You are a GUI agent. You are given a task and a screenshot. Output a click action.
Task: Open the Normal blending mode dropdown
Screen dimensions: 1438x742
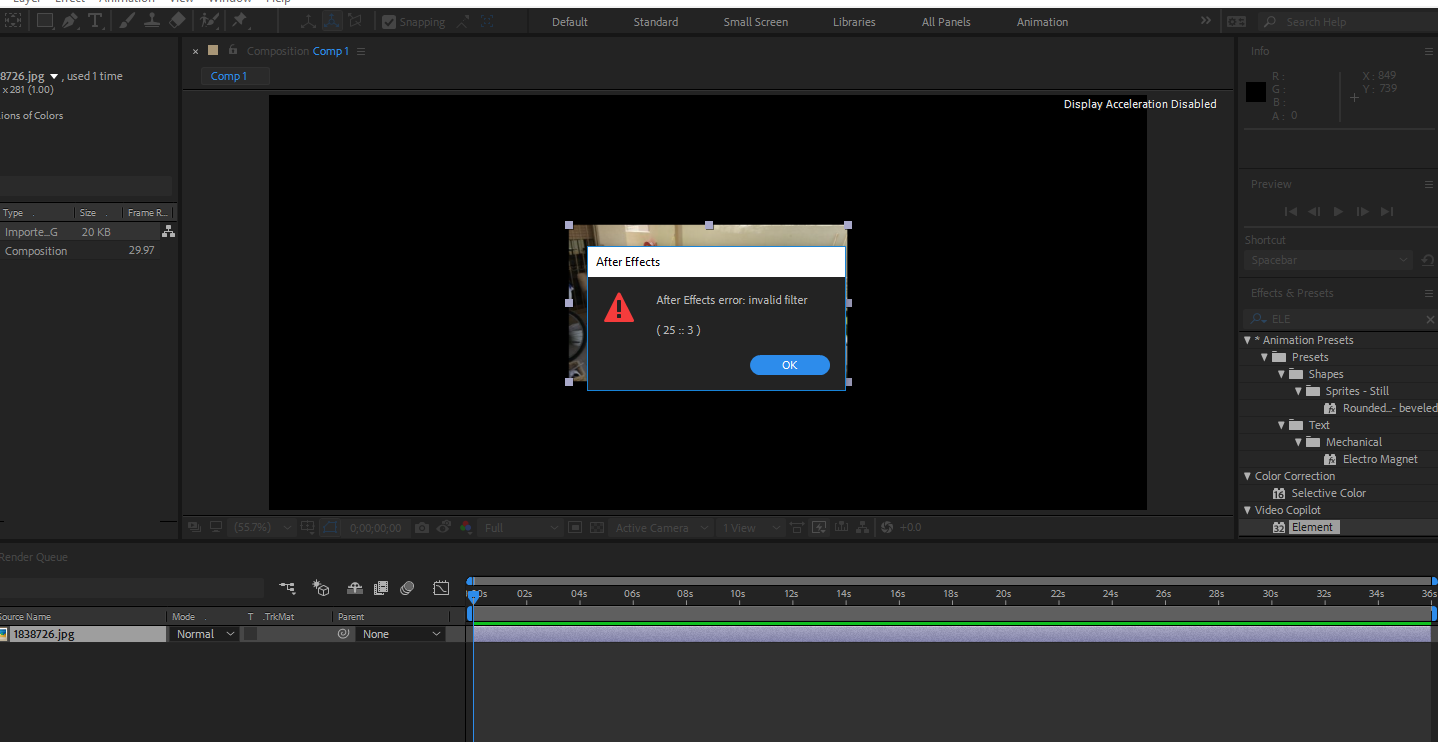204,634
